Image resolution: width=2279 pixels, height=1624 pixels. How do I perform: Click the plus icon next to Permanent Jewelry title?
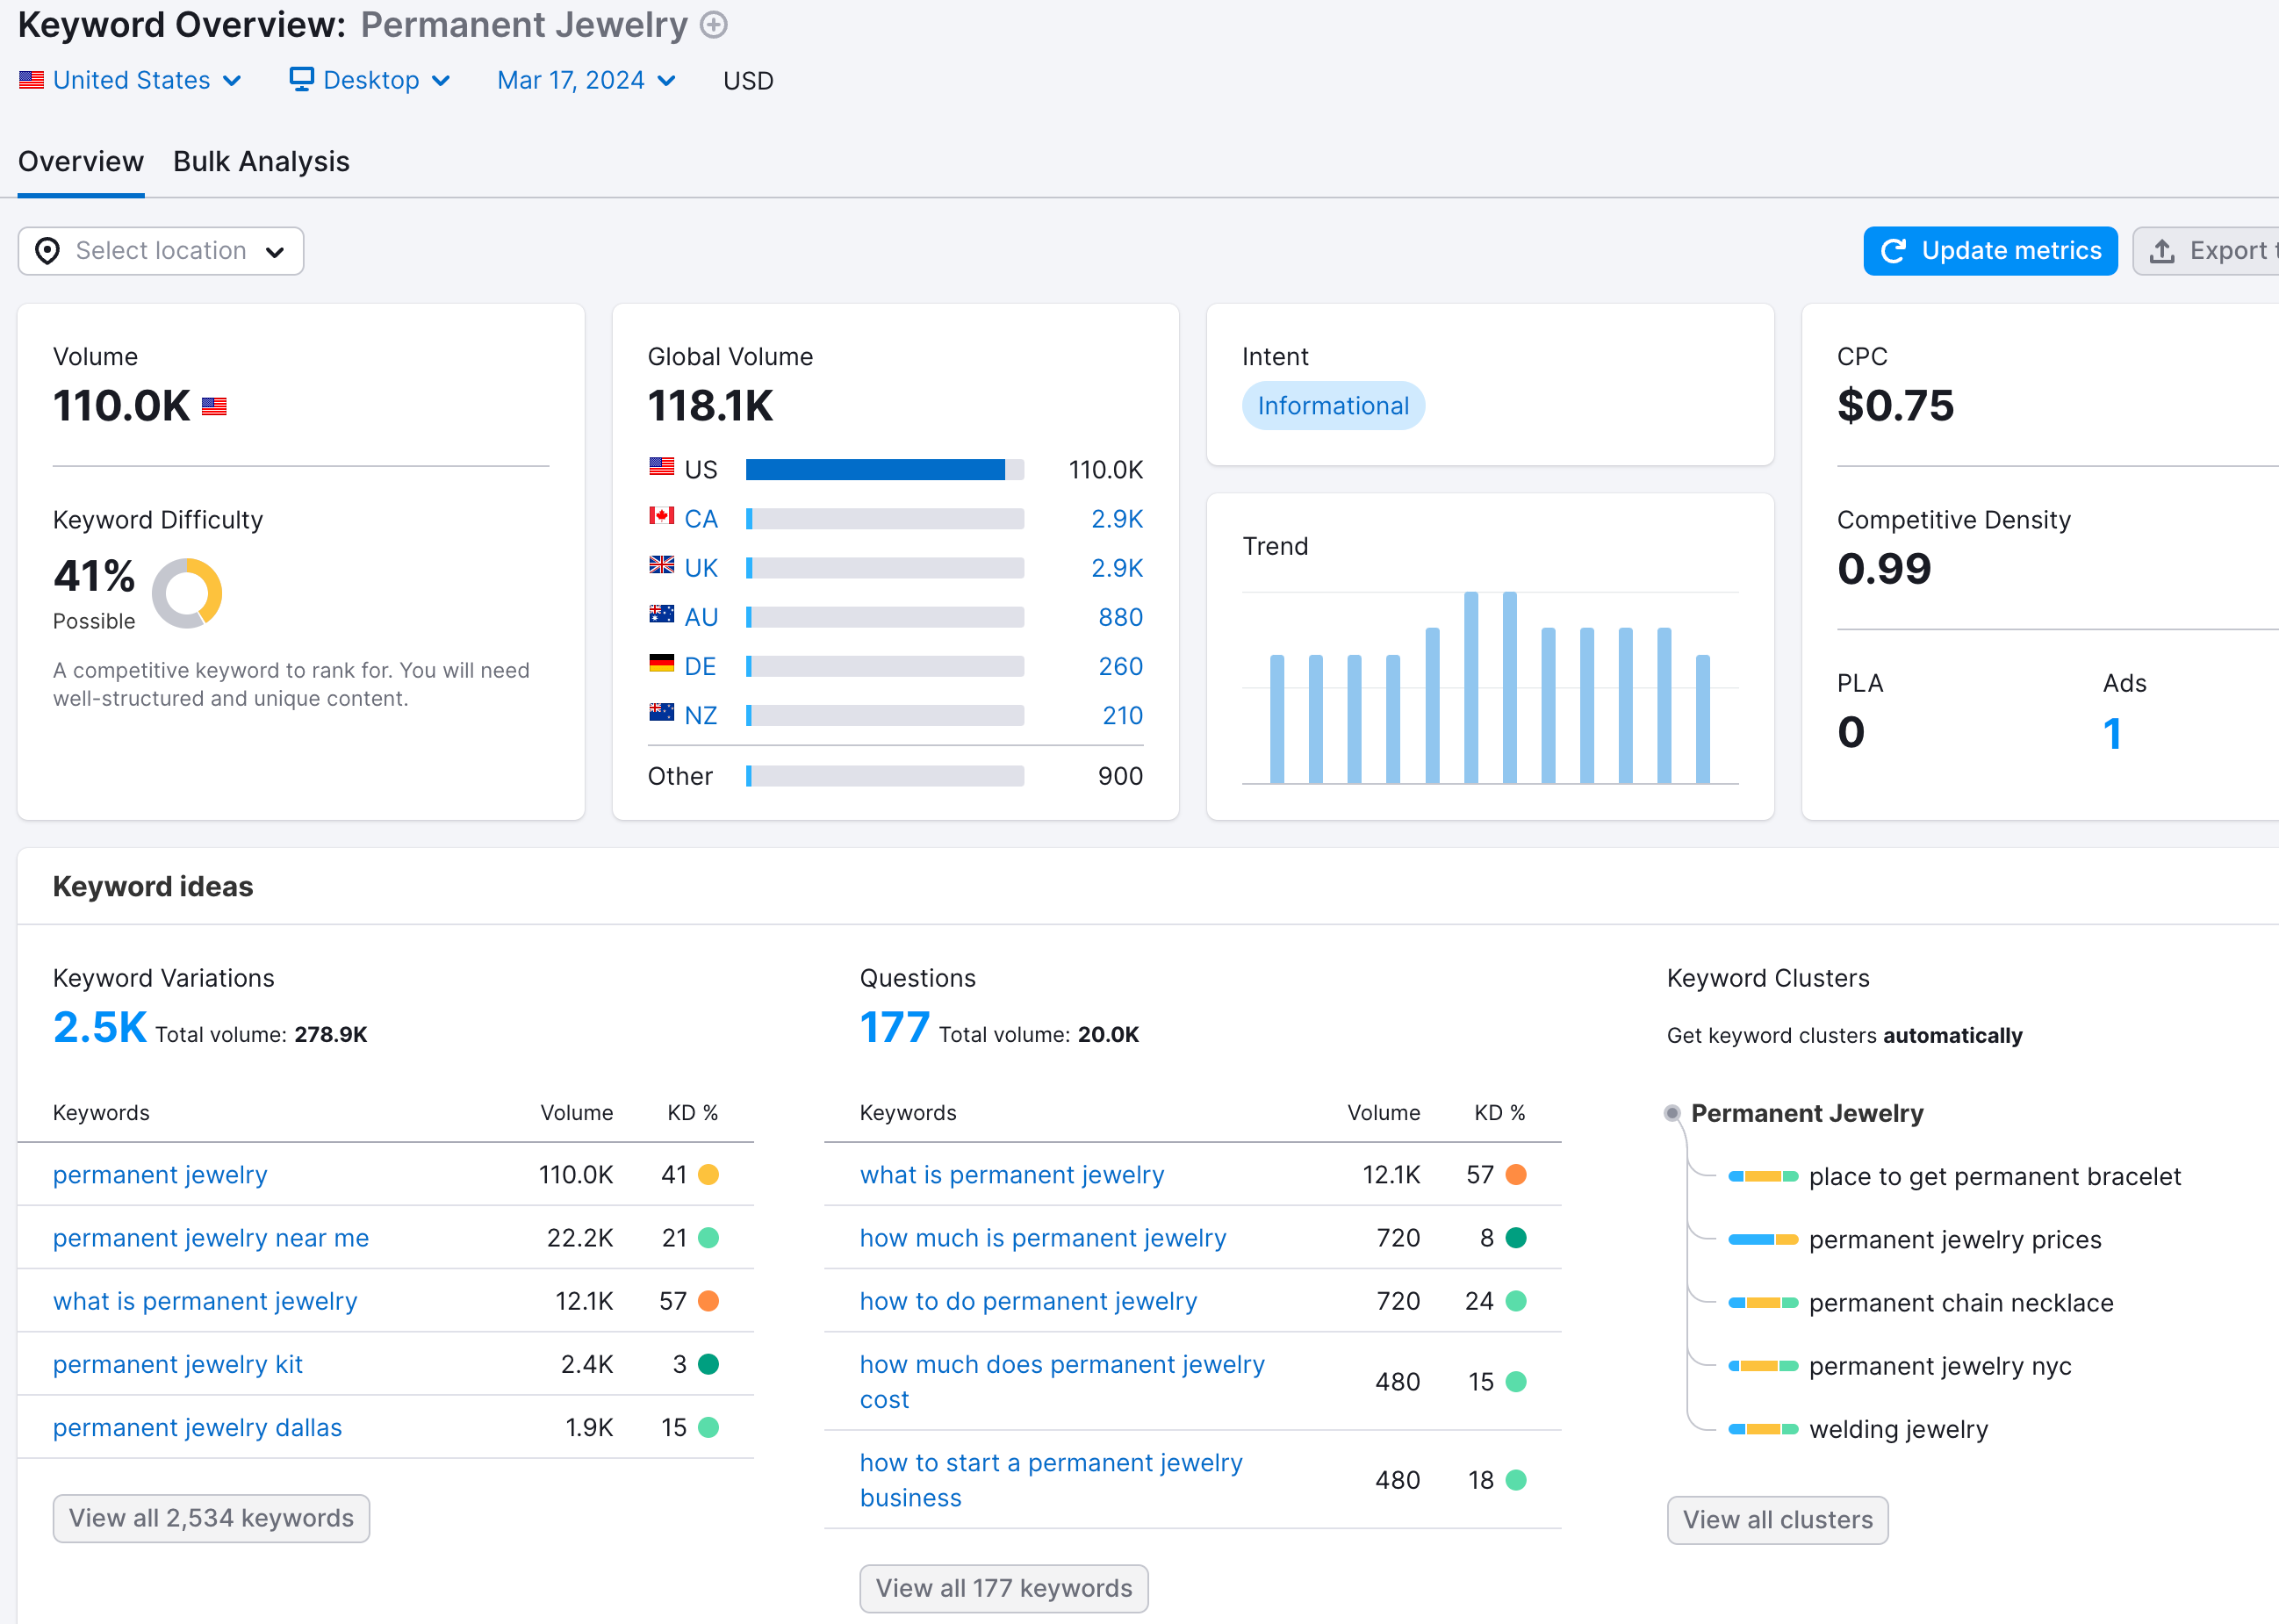click(713, 25)
